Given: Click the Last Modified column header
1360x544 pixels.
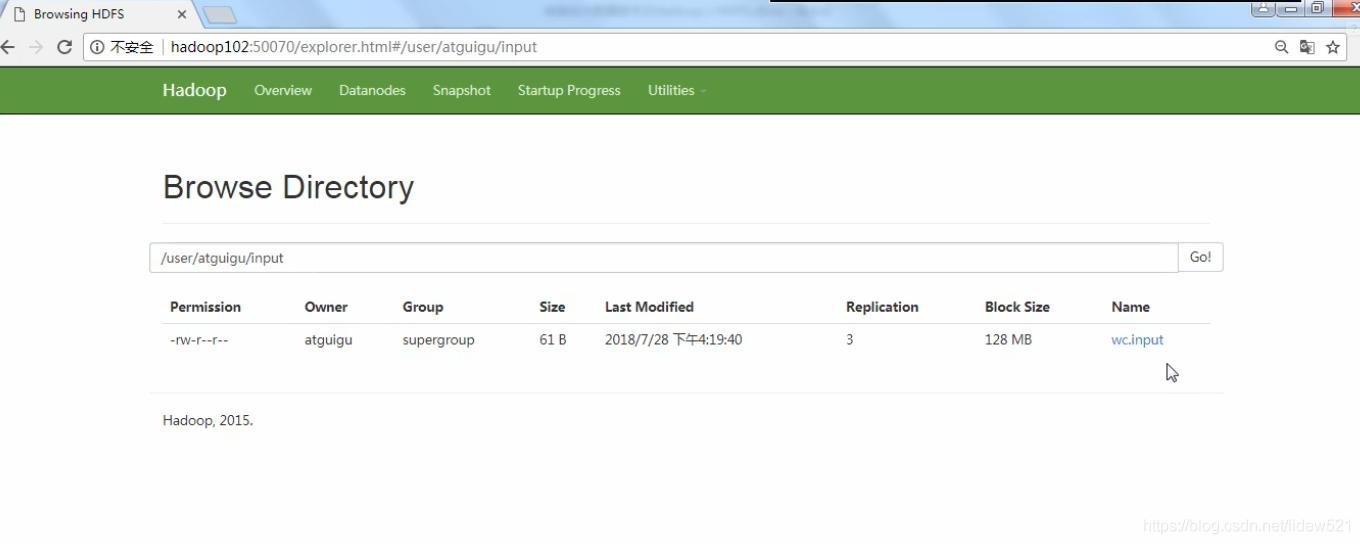Looking at the screenshot, I should point(649,307).
